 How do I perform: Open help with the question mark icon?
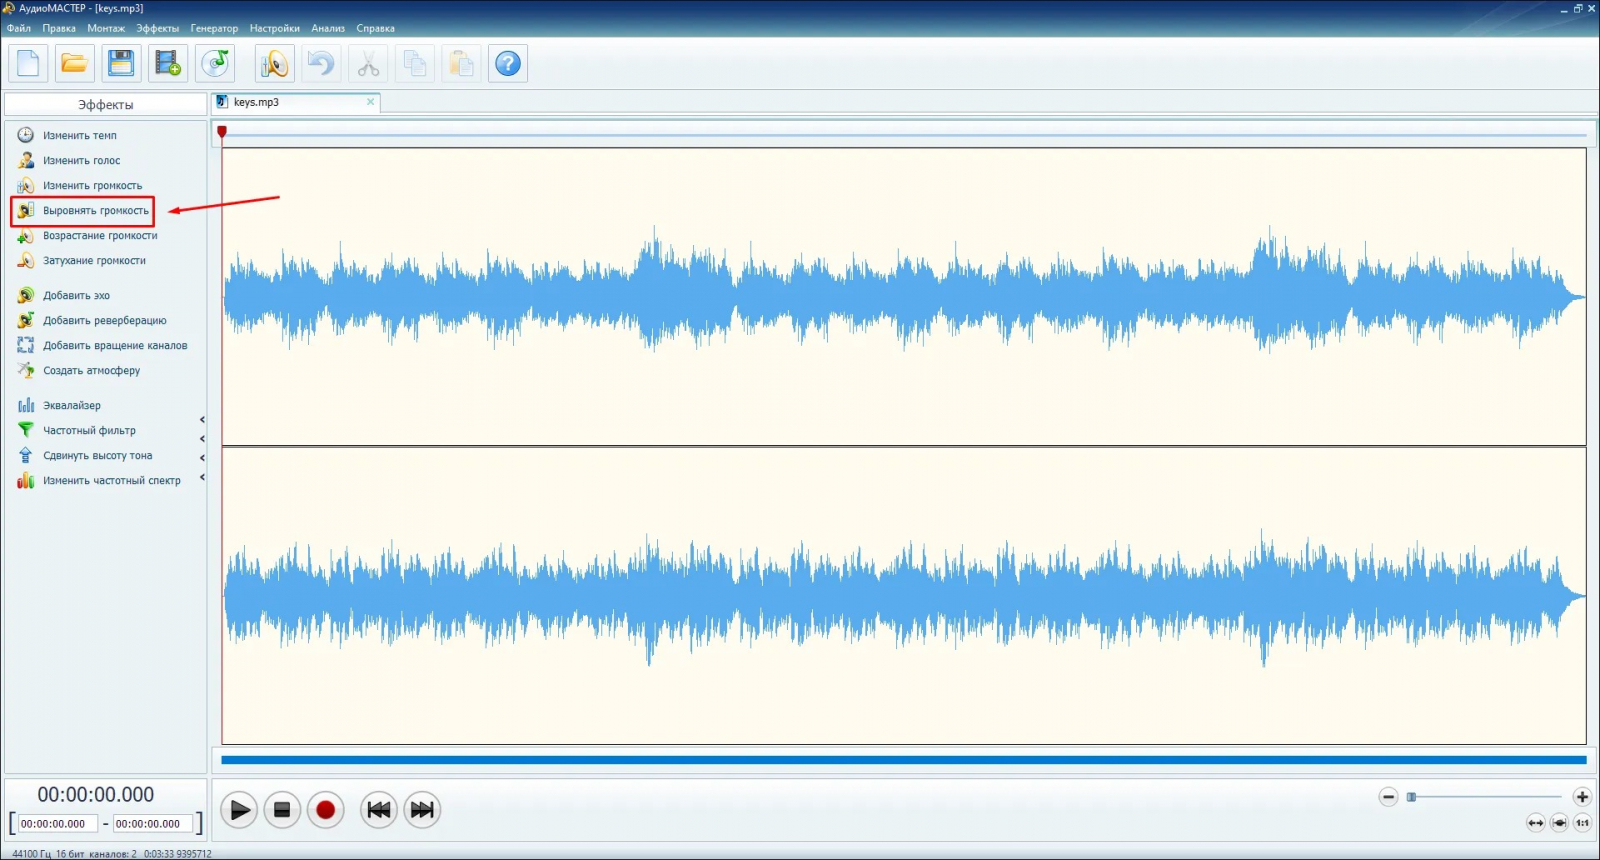pyautogui.click(x=508, y=64)
